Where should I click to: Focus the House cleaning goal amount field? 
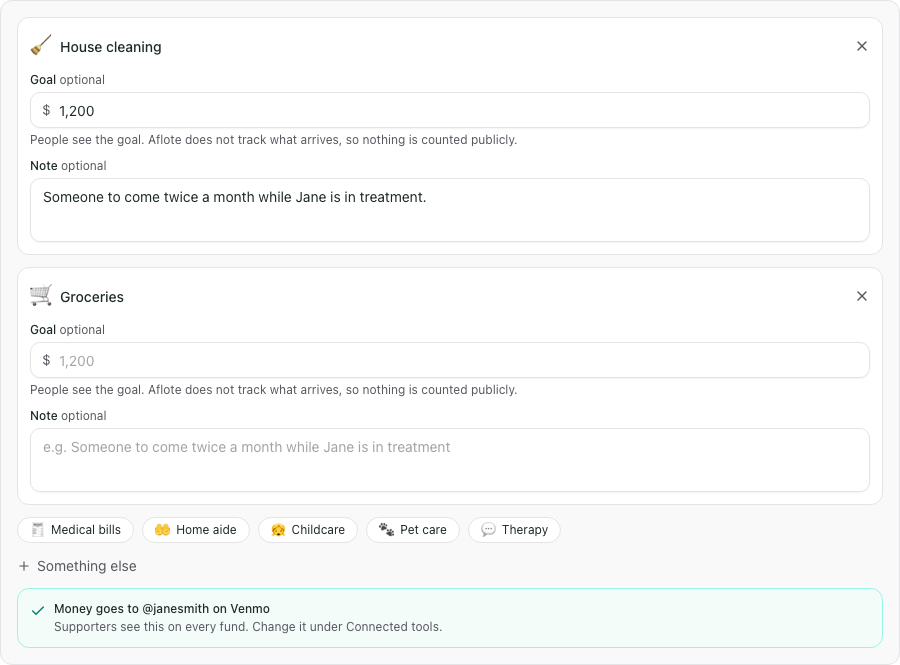pyautogui.click(x=449, y=110)
